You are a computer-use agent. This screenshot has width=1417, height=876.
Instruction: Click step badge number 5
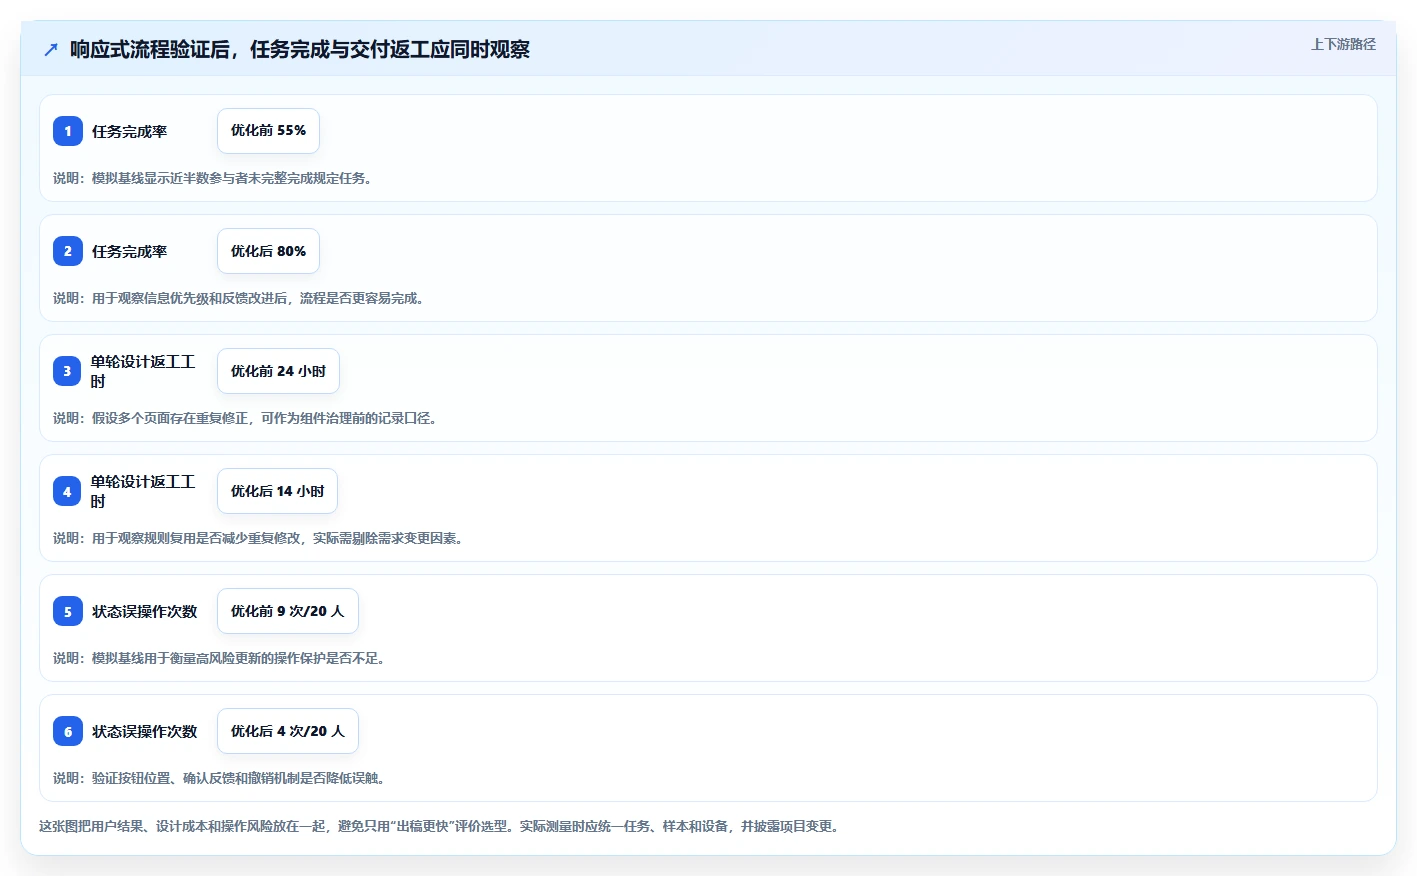(68, 611)
